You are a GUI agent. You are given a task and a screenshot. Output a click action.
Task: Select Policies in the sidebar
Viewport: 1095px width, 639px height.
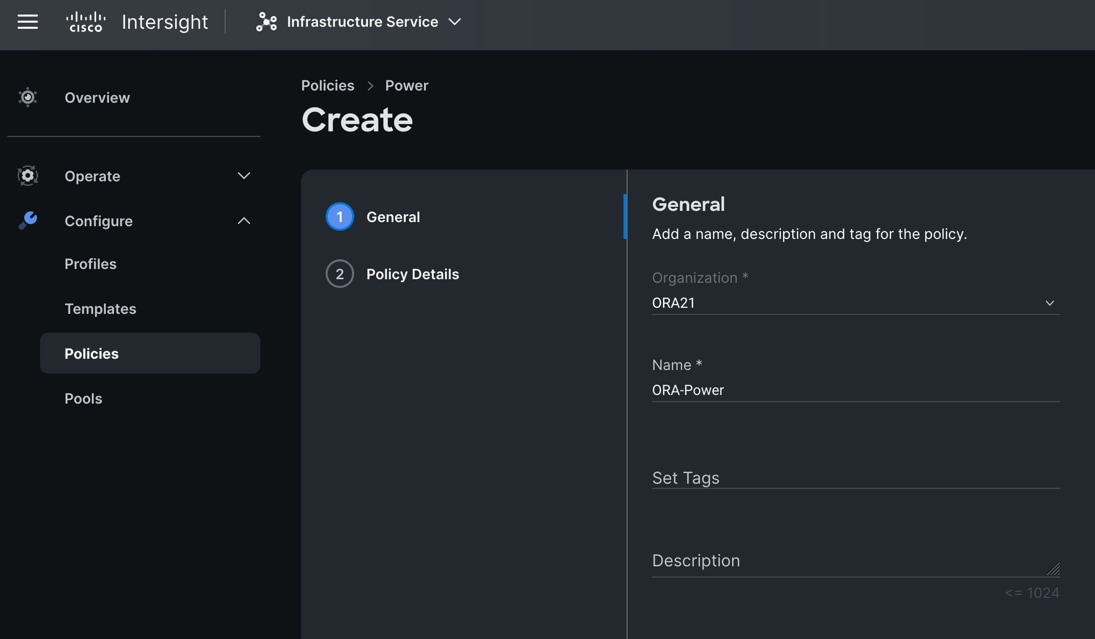click(92, 354)
